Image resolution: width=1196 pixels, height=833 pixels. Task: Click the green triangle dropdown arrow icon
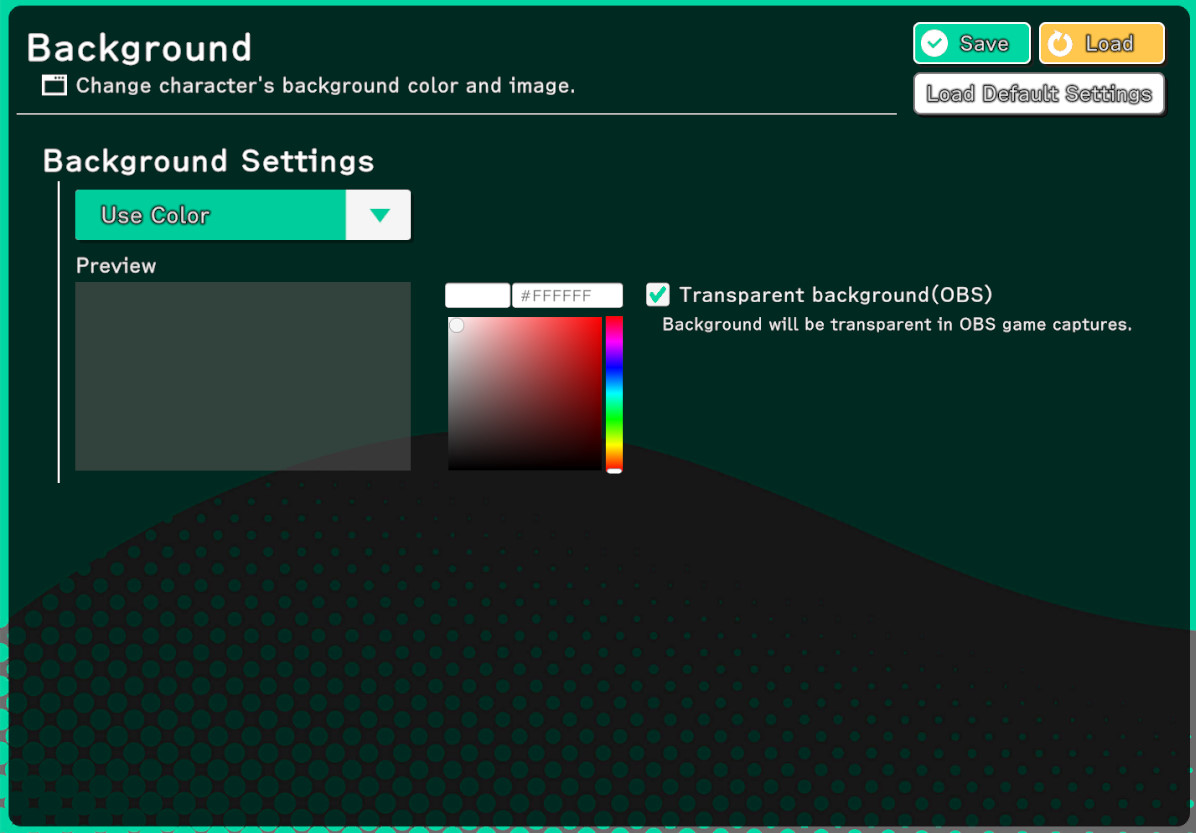(379, 215)
